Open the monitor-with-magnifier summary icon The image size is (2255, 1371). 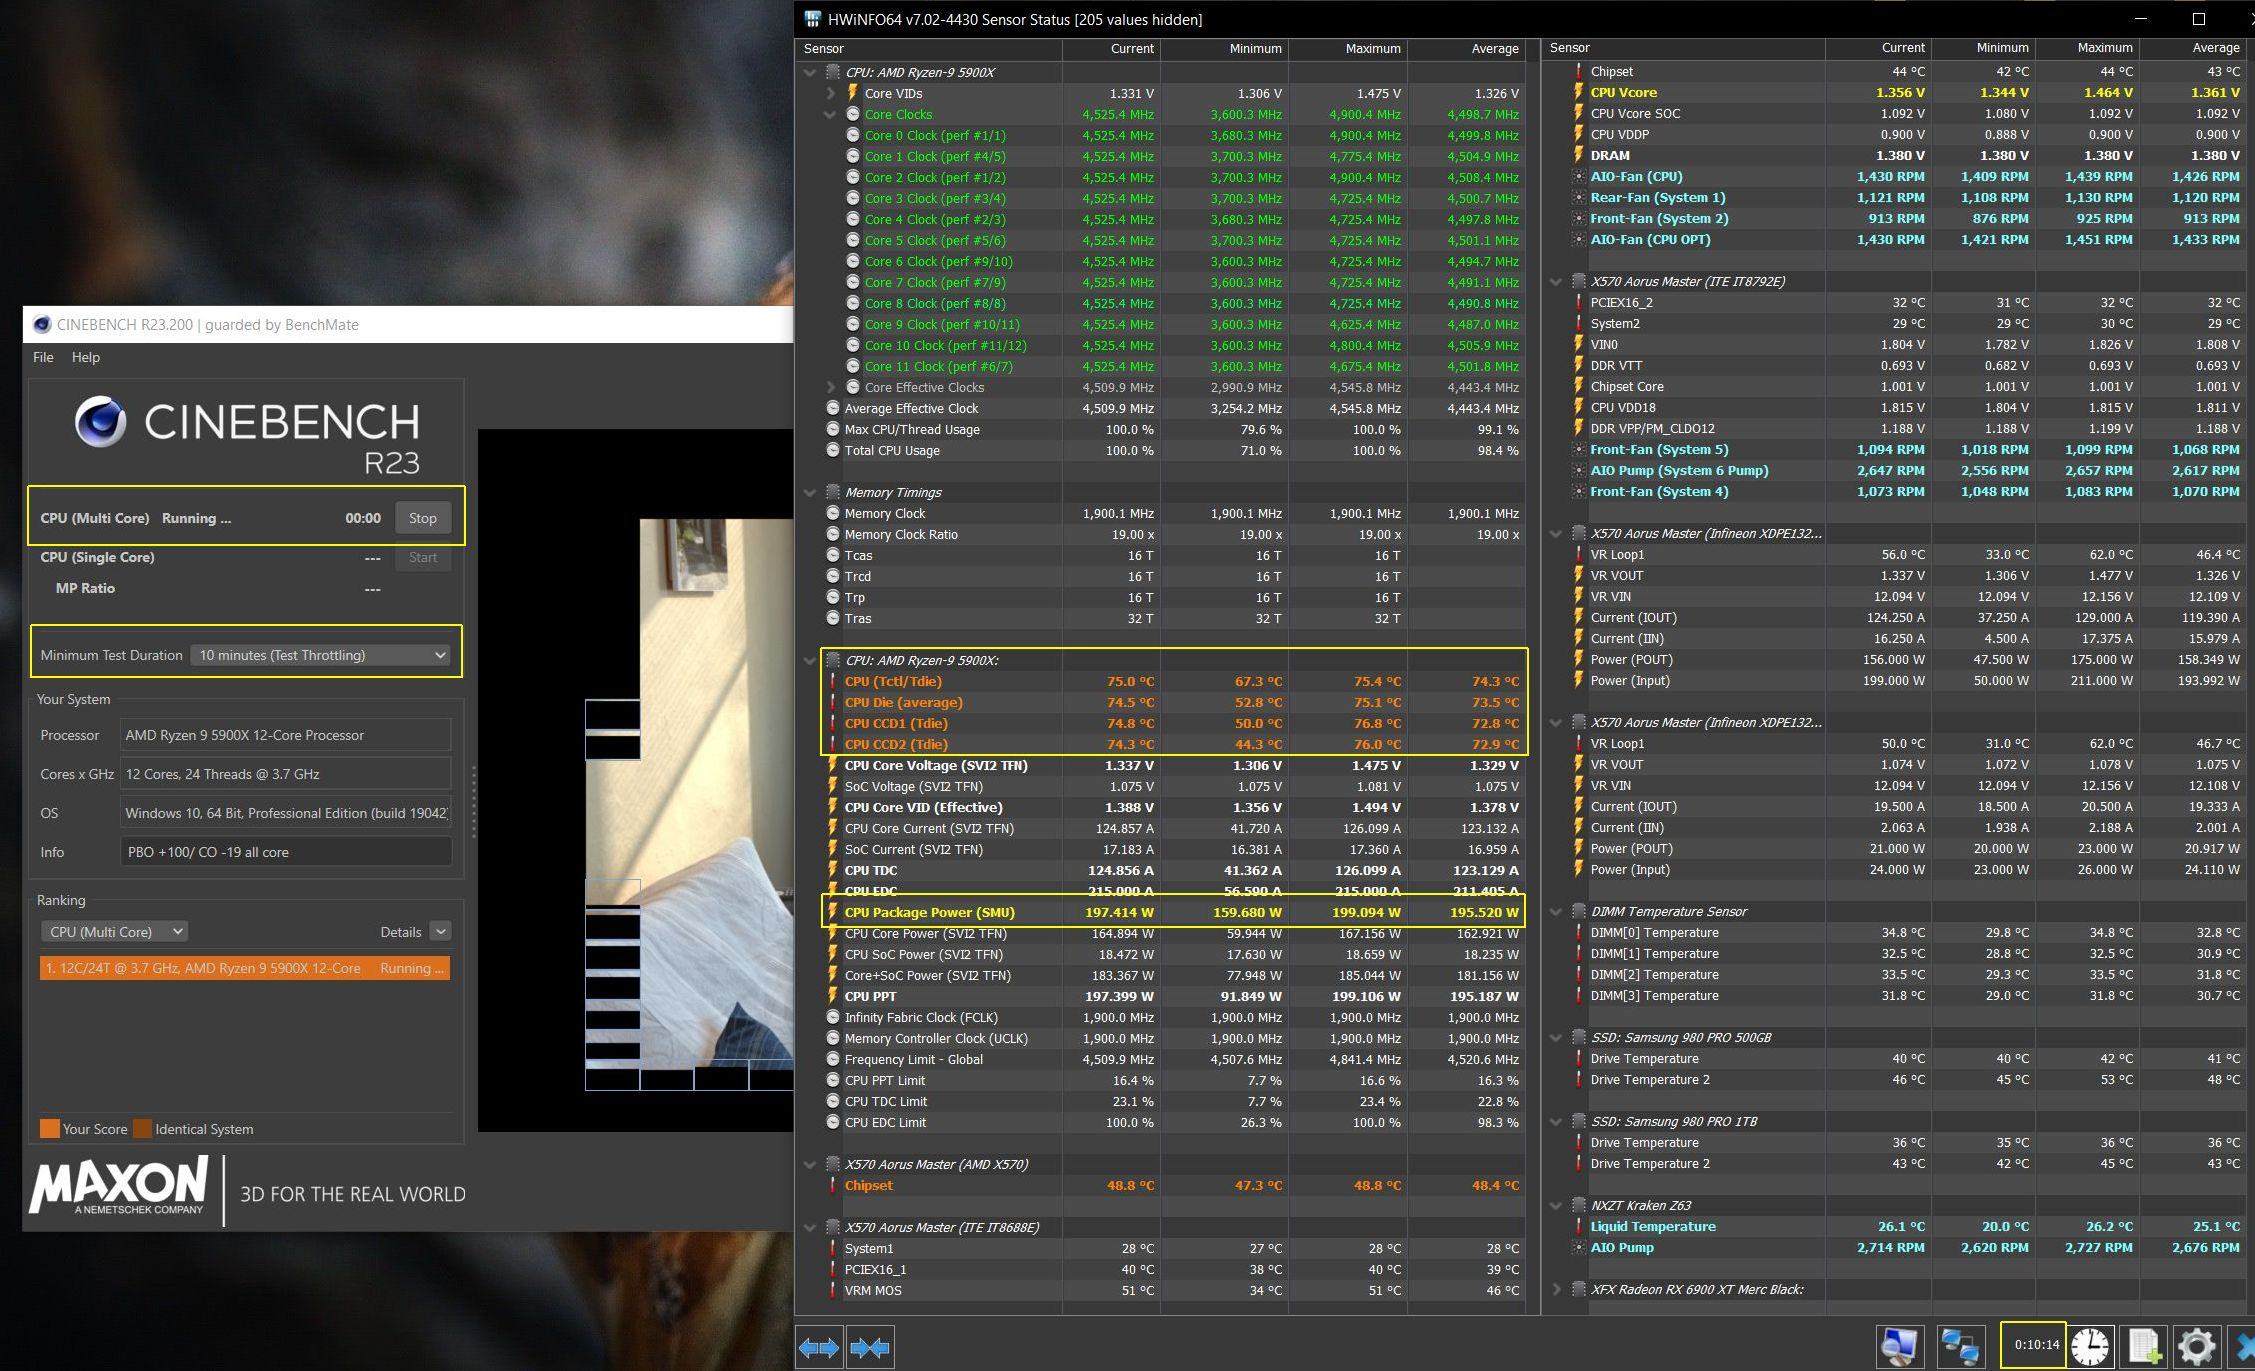pyautogui.click(x=1898, y=1346)
